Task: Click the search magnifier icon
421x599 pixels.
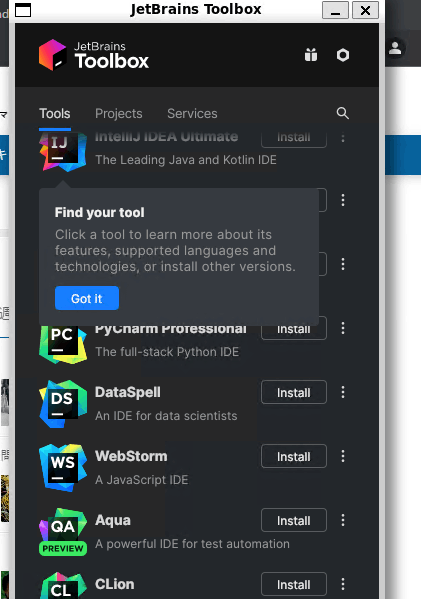Action: [x=343, y=113]
